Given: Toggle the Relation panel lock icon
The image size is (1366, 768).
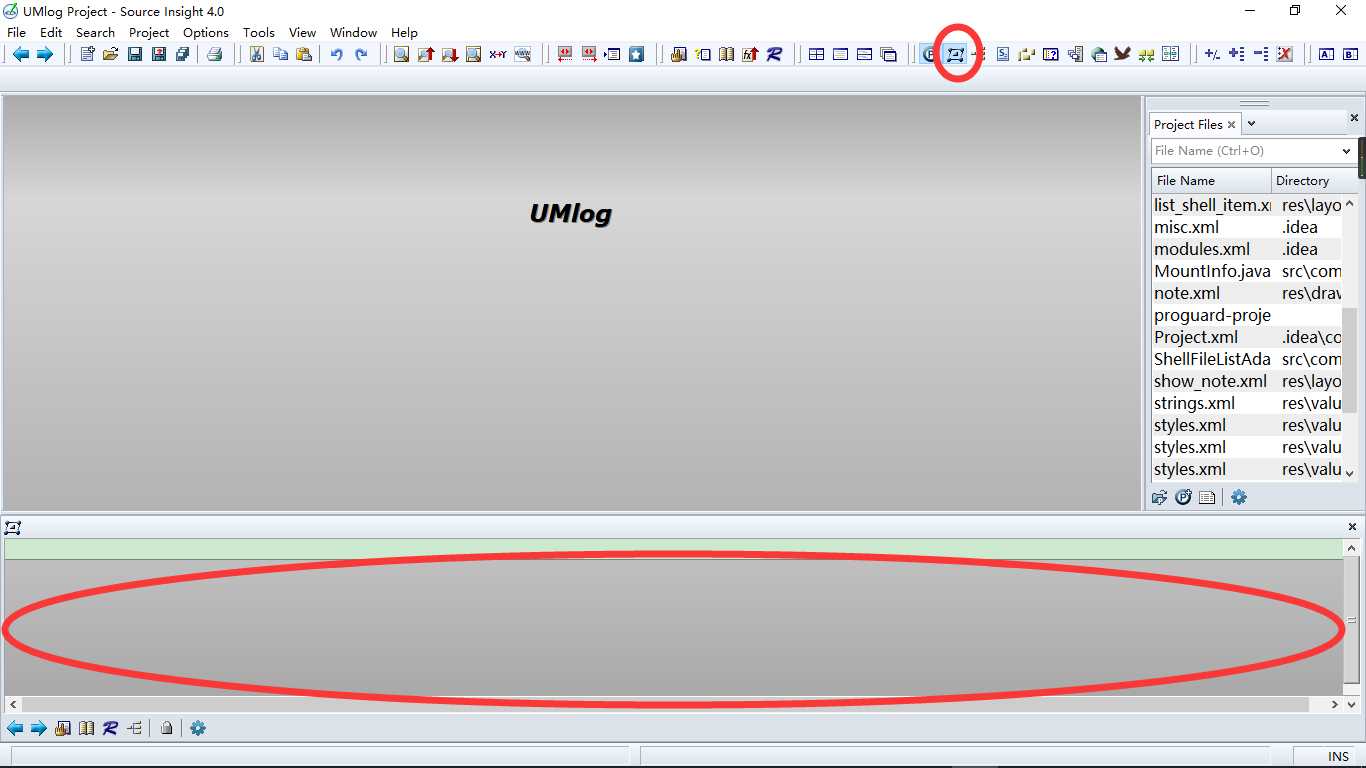Looking at the screenshot, I should [167, 728].
